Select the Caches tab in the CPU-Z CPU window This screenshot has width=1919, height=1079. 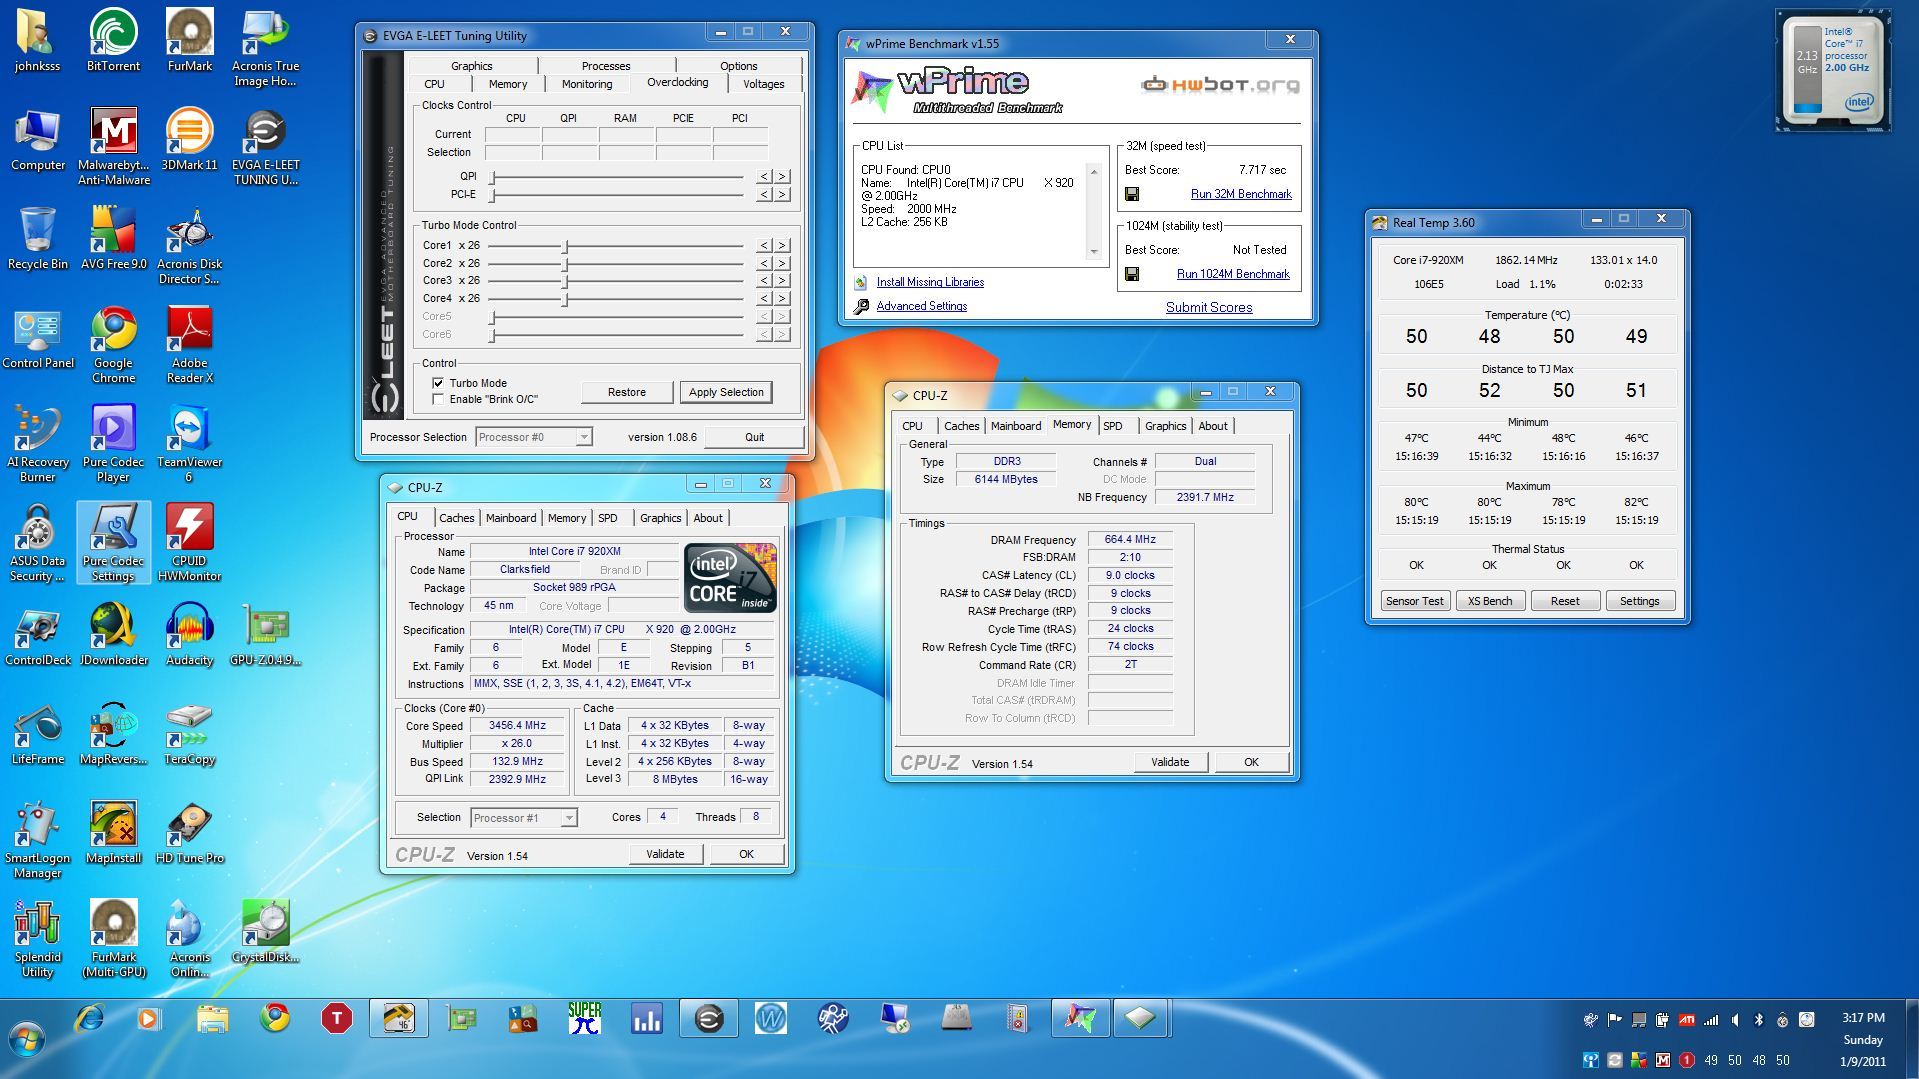click(456, 518)
